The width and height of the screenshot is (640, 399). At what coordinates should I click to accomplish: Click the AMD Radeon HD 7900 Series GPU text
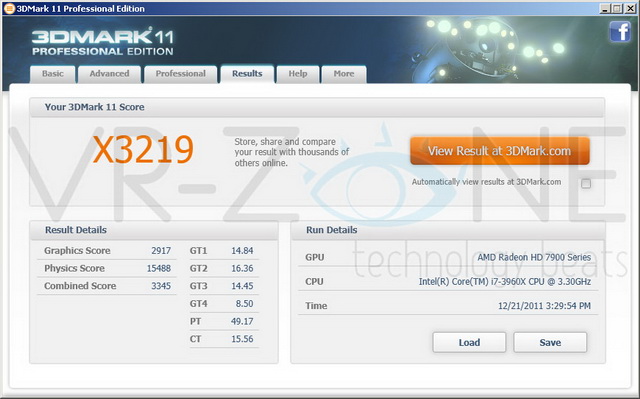(x=534, y=257)
